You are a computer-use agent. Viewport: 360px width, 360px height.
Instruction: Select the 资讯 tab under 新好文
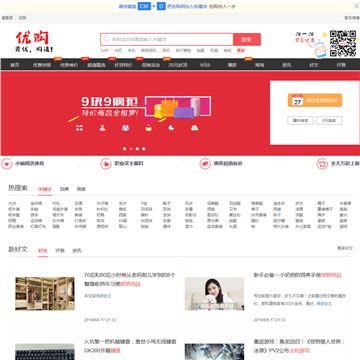pyautogui.click(x=77, y=251)
